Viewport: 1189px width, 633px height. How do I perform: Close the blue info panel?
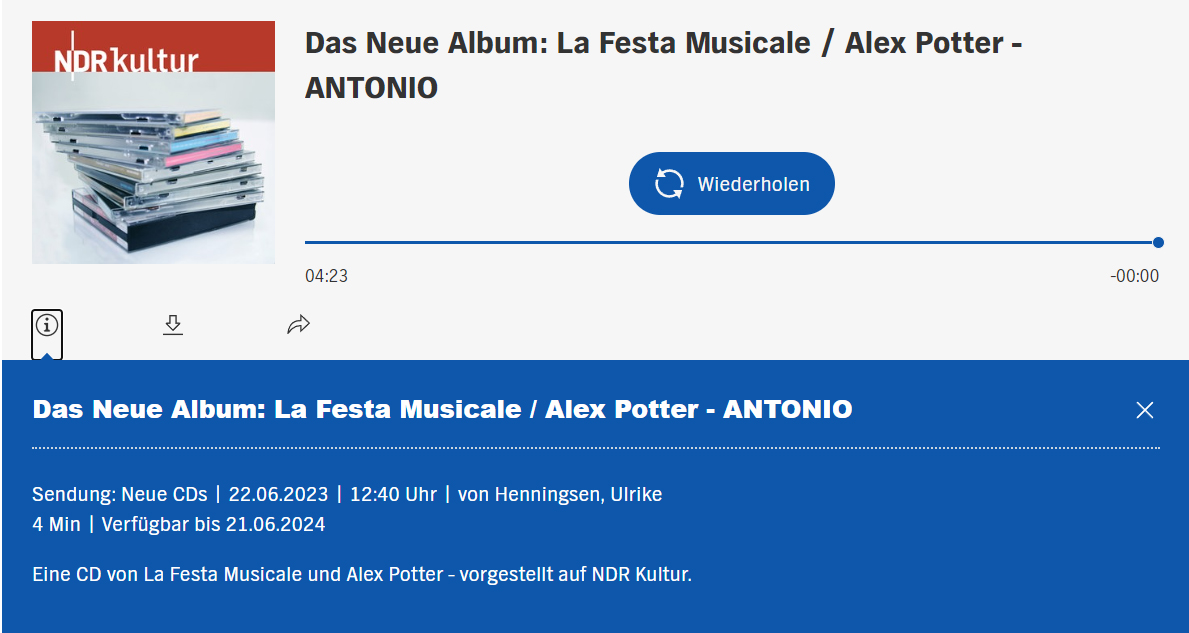click(x=1145, y=410)
